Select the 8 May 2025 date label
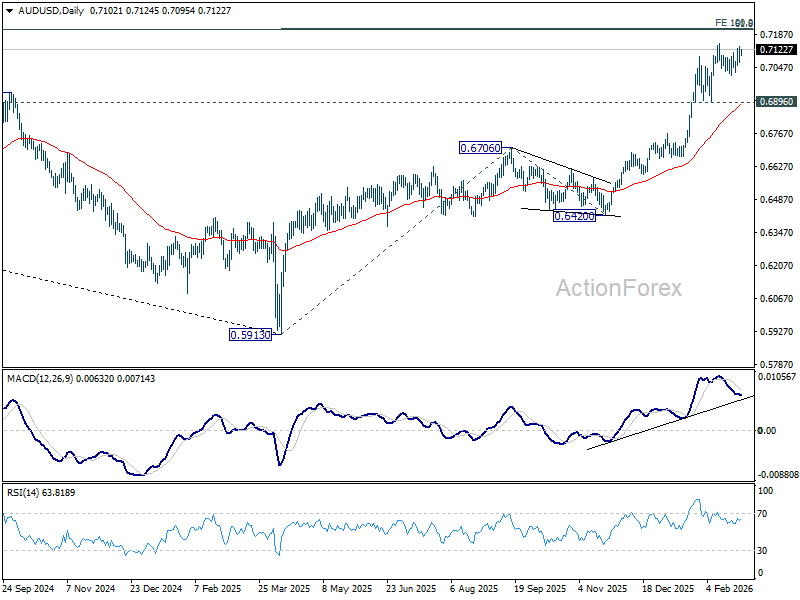This screenshot has width=800, height=600. point(348,588)
